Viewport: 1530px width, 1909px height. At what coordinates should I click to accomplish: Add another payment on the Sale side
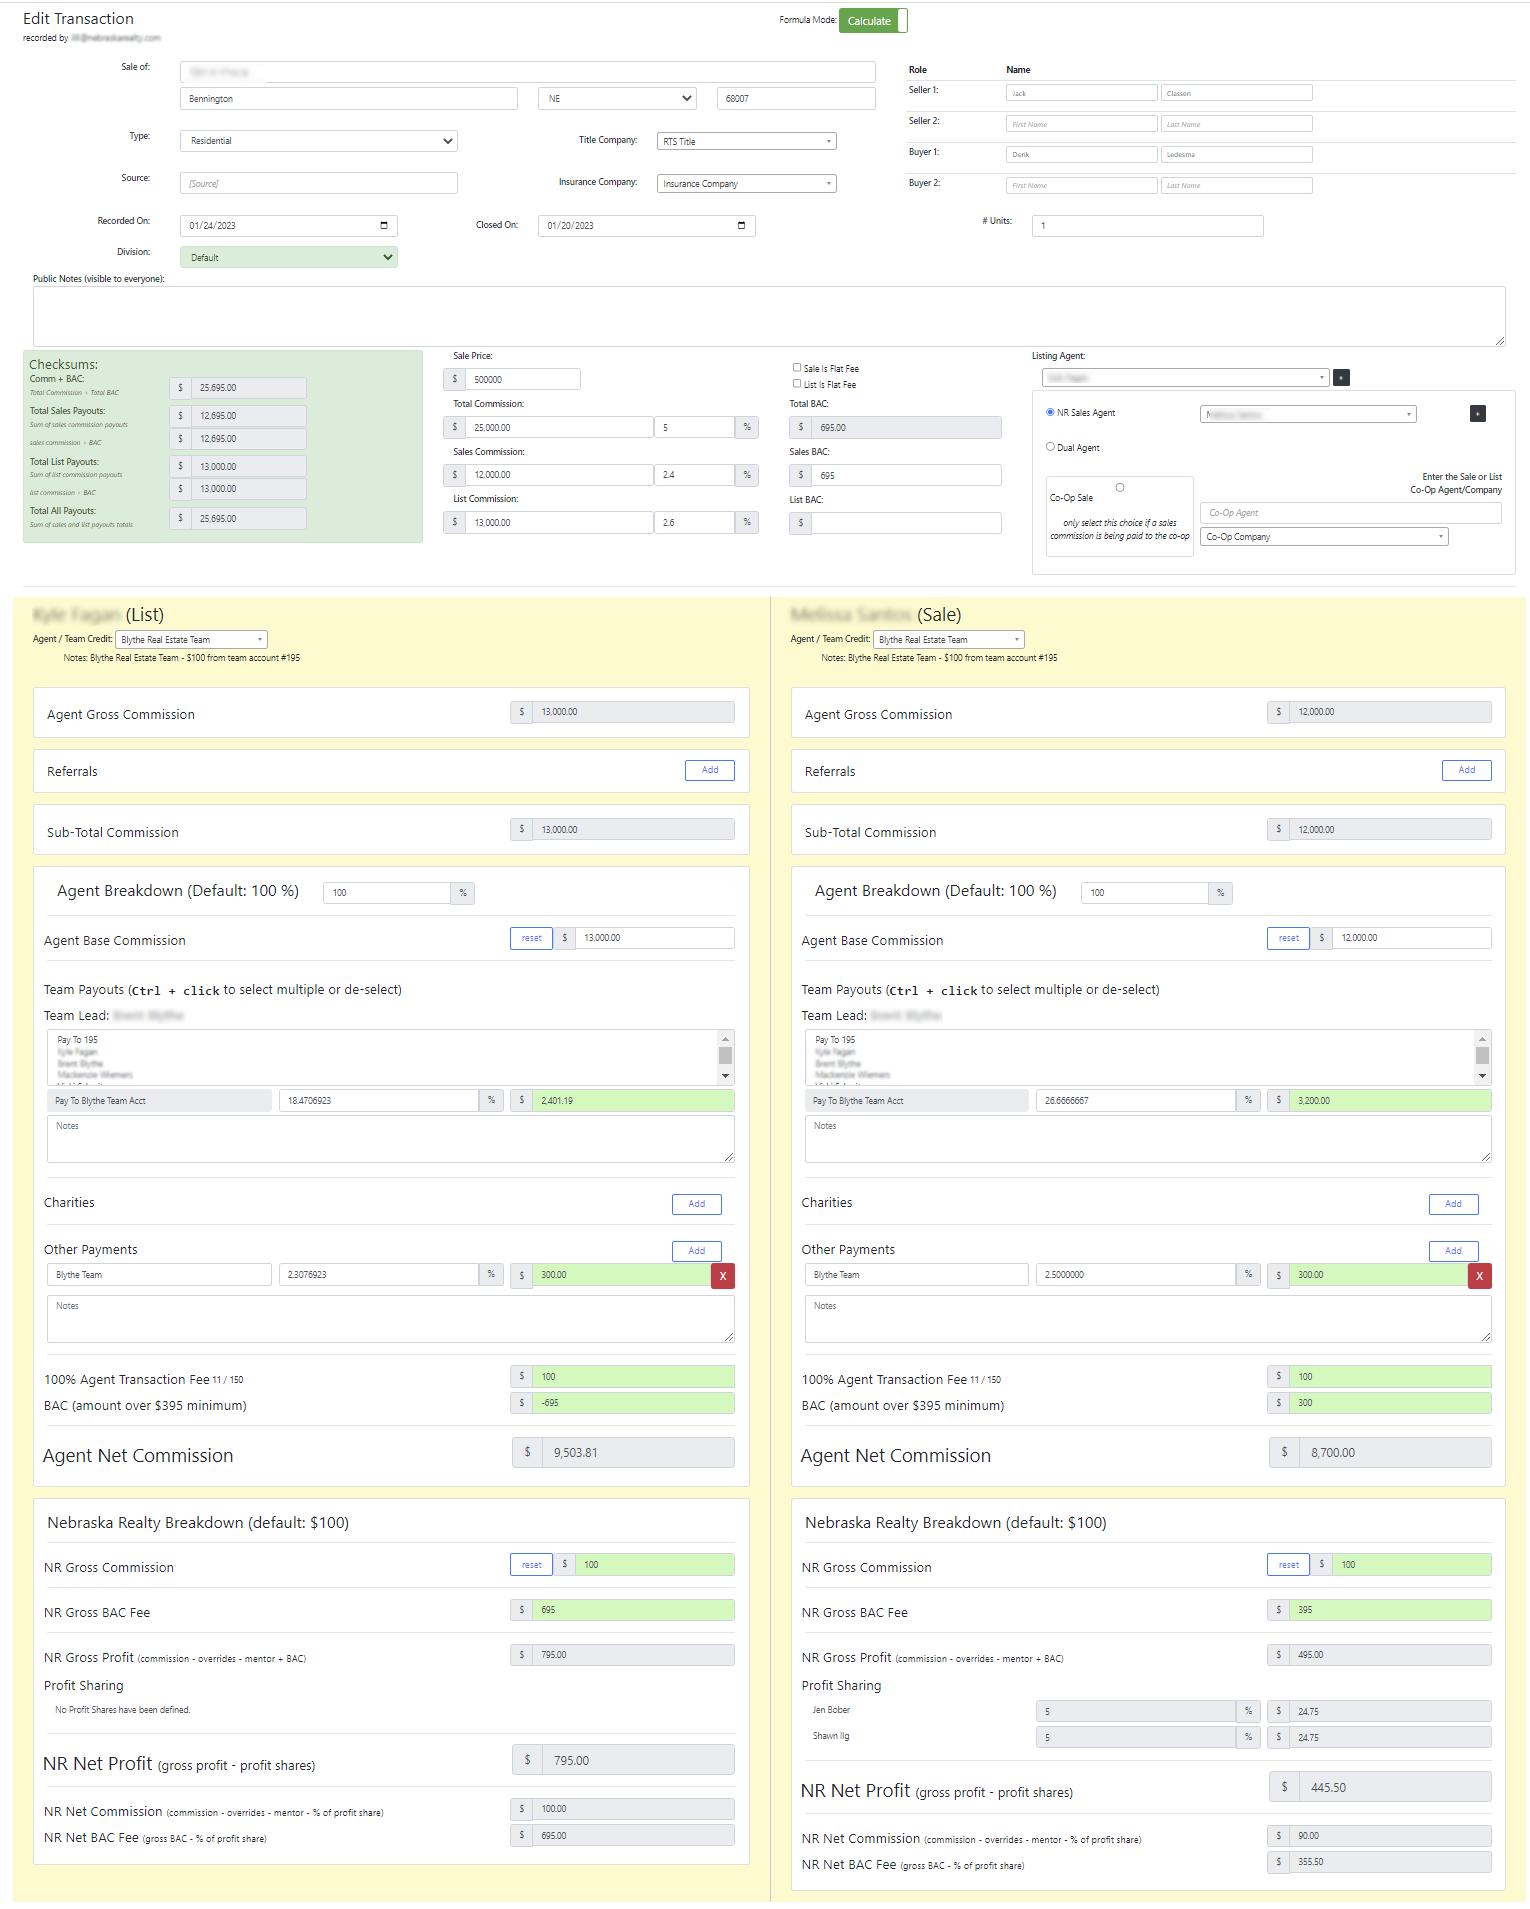1454,1251
